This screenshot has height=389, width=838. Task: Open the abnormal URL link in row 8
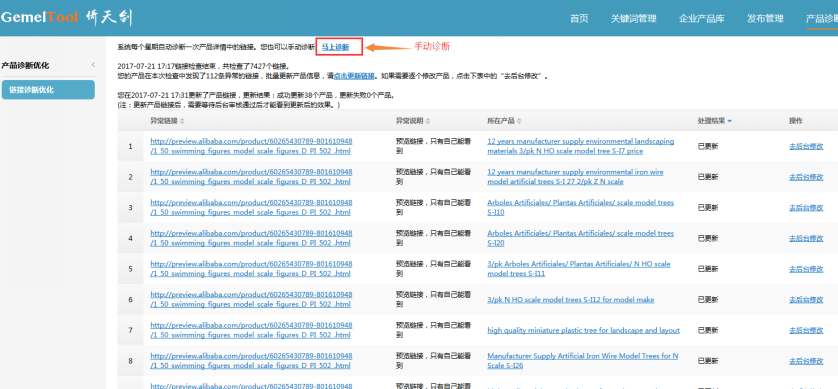pyautogui.click(x=251, y=361)
